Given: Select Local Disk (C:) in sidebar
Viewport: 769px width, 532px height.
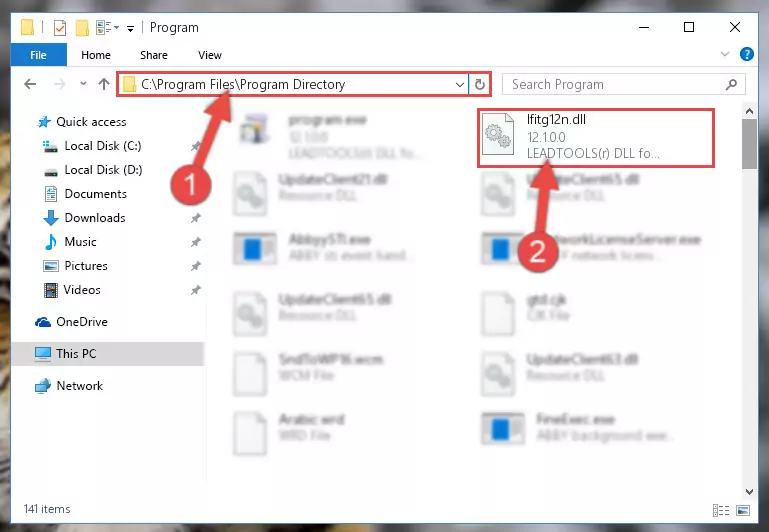Looking at the screenshot, I should coord(103,146).
